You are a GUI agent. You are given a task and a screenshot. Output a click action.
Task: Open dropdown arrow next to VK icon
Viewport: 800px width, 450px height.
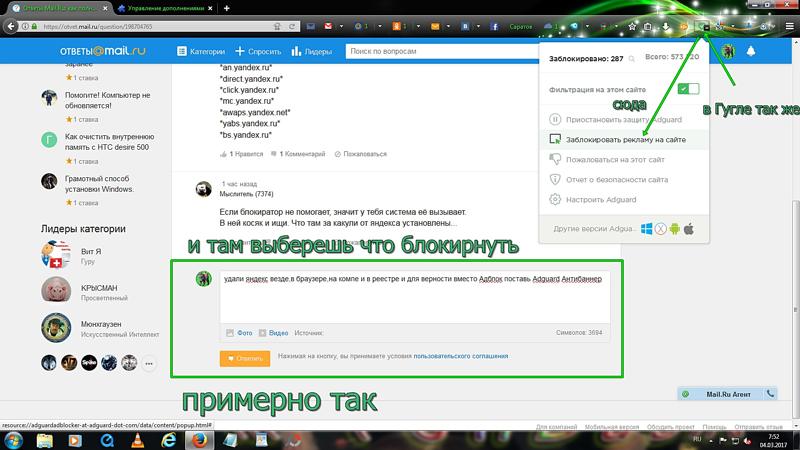coord(478,27)
